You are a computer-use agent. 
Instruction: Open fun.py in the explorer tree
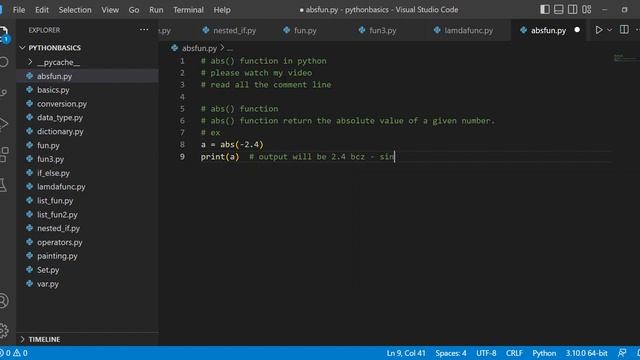(x=48, y=145)
